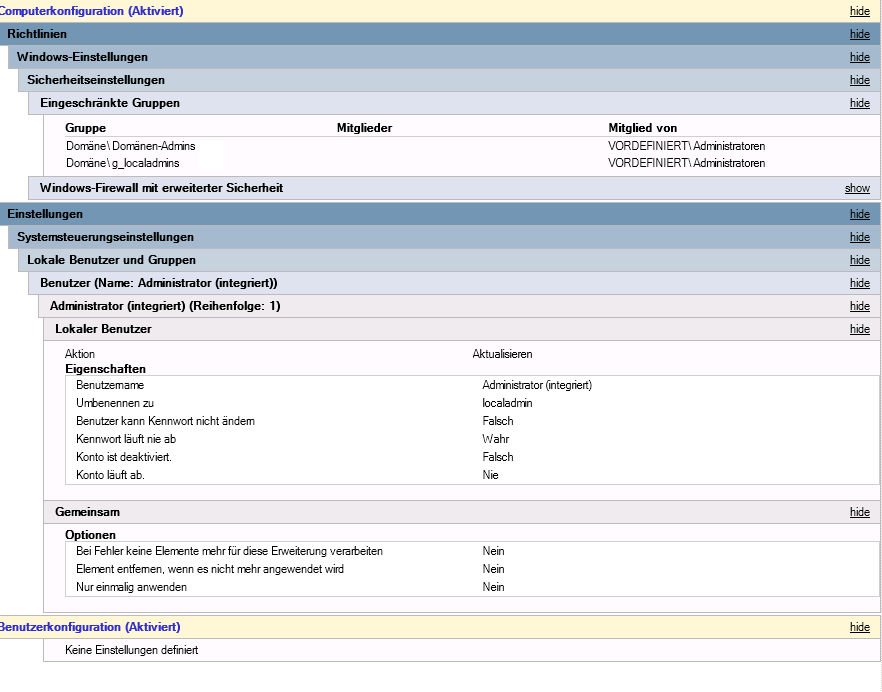Click Nein value for Element entfernen option
The width and height of the screenshot is (882, 692).
tap(493, 569)
